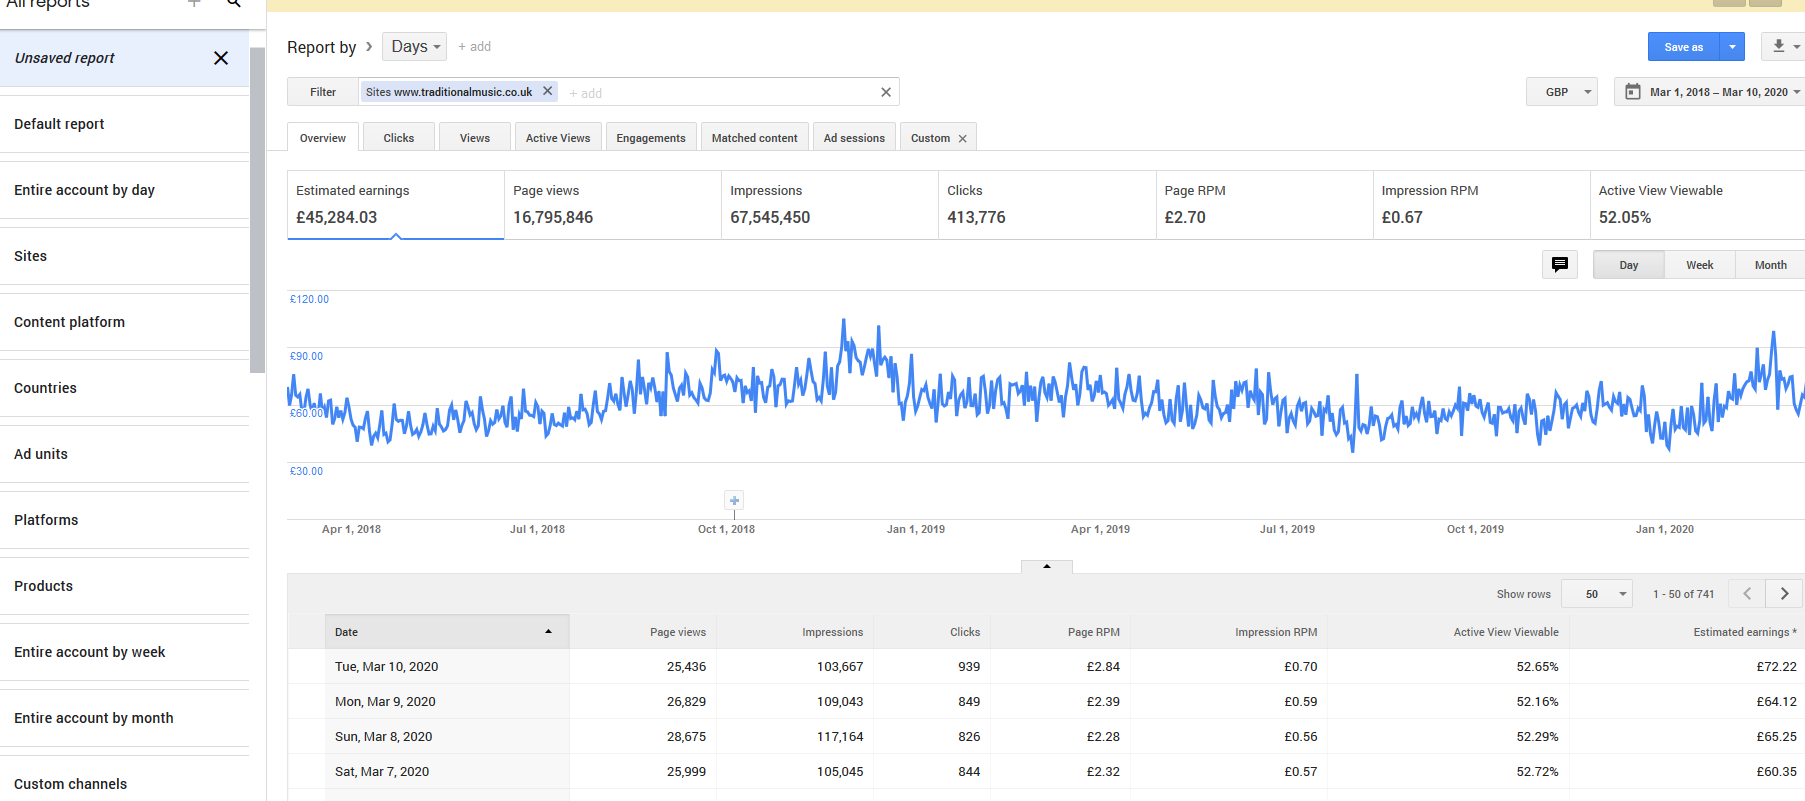This screenshot has height=801, width=1805.
Task: Select the Active View Viewable metric card
Action: click(1698, 205)
